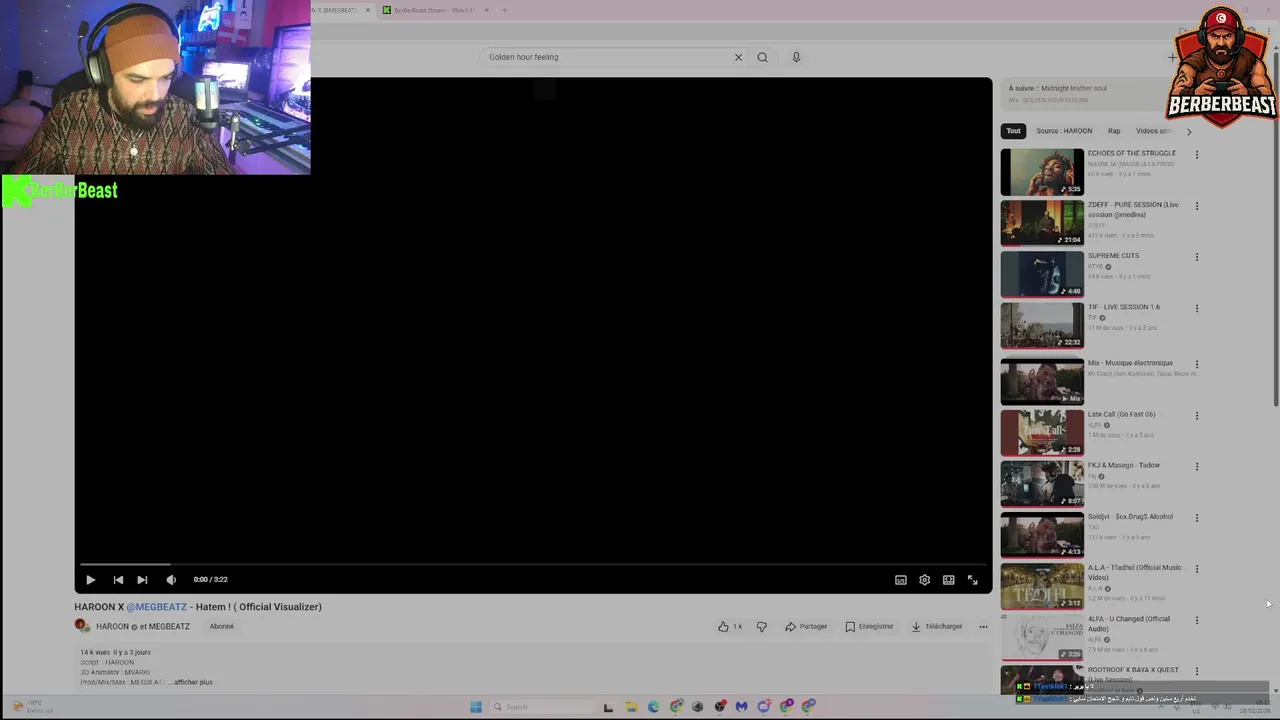Open the more actions menu beside Télécharger
The image size is (1280, 720).
coord(983,626)
